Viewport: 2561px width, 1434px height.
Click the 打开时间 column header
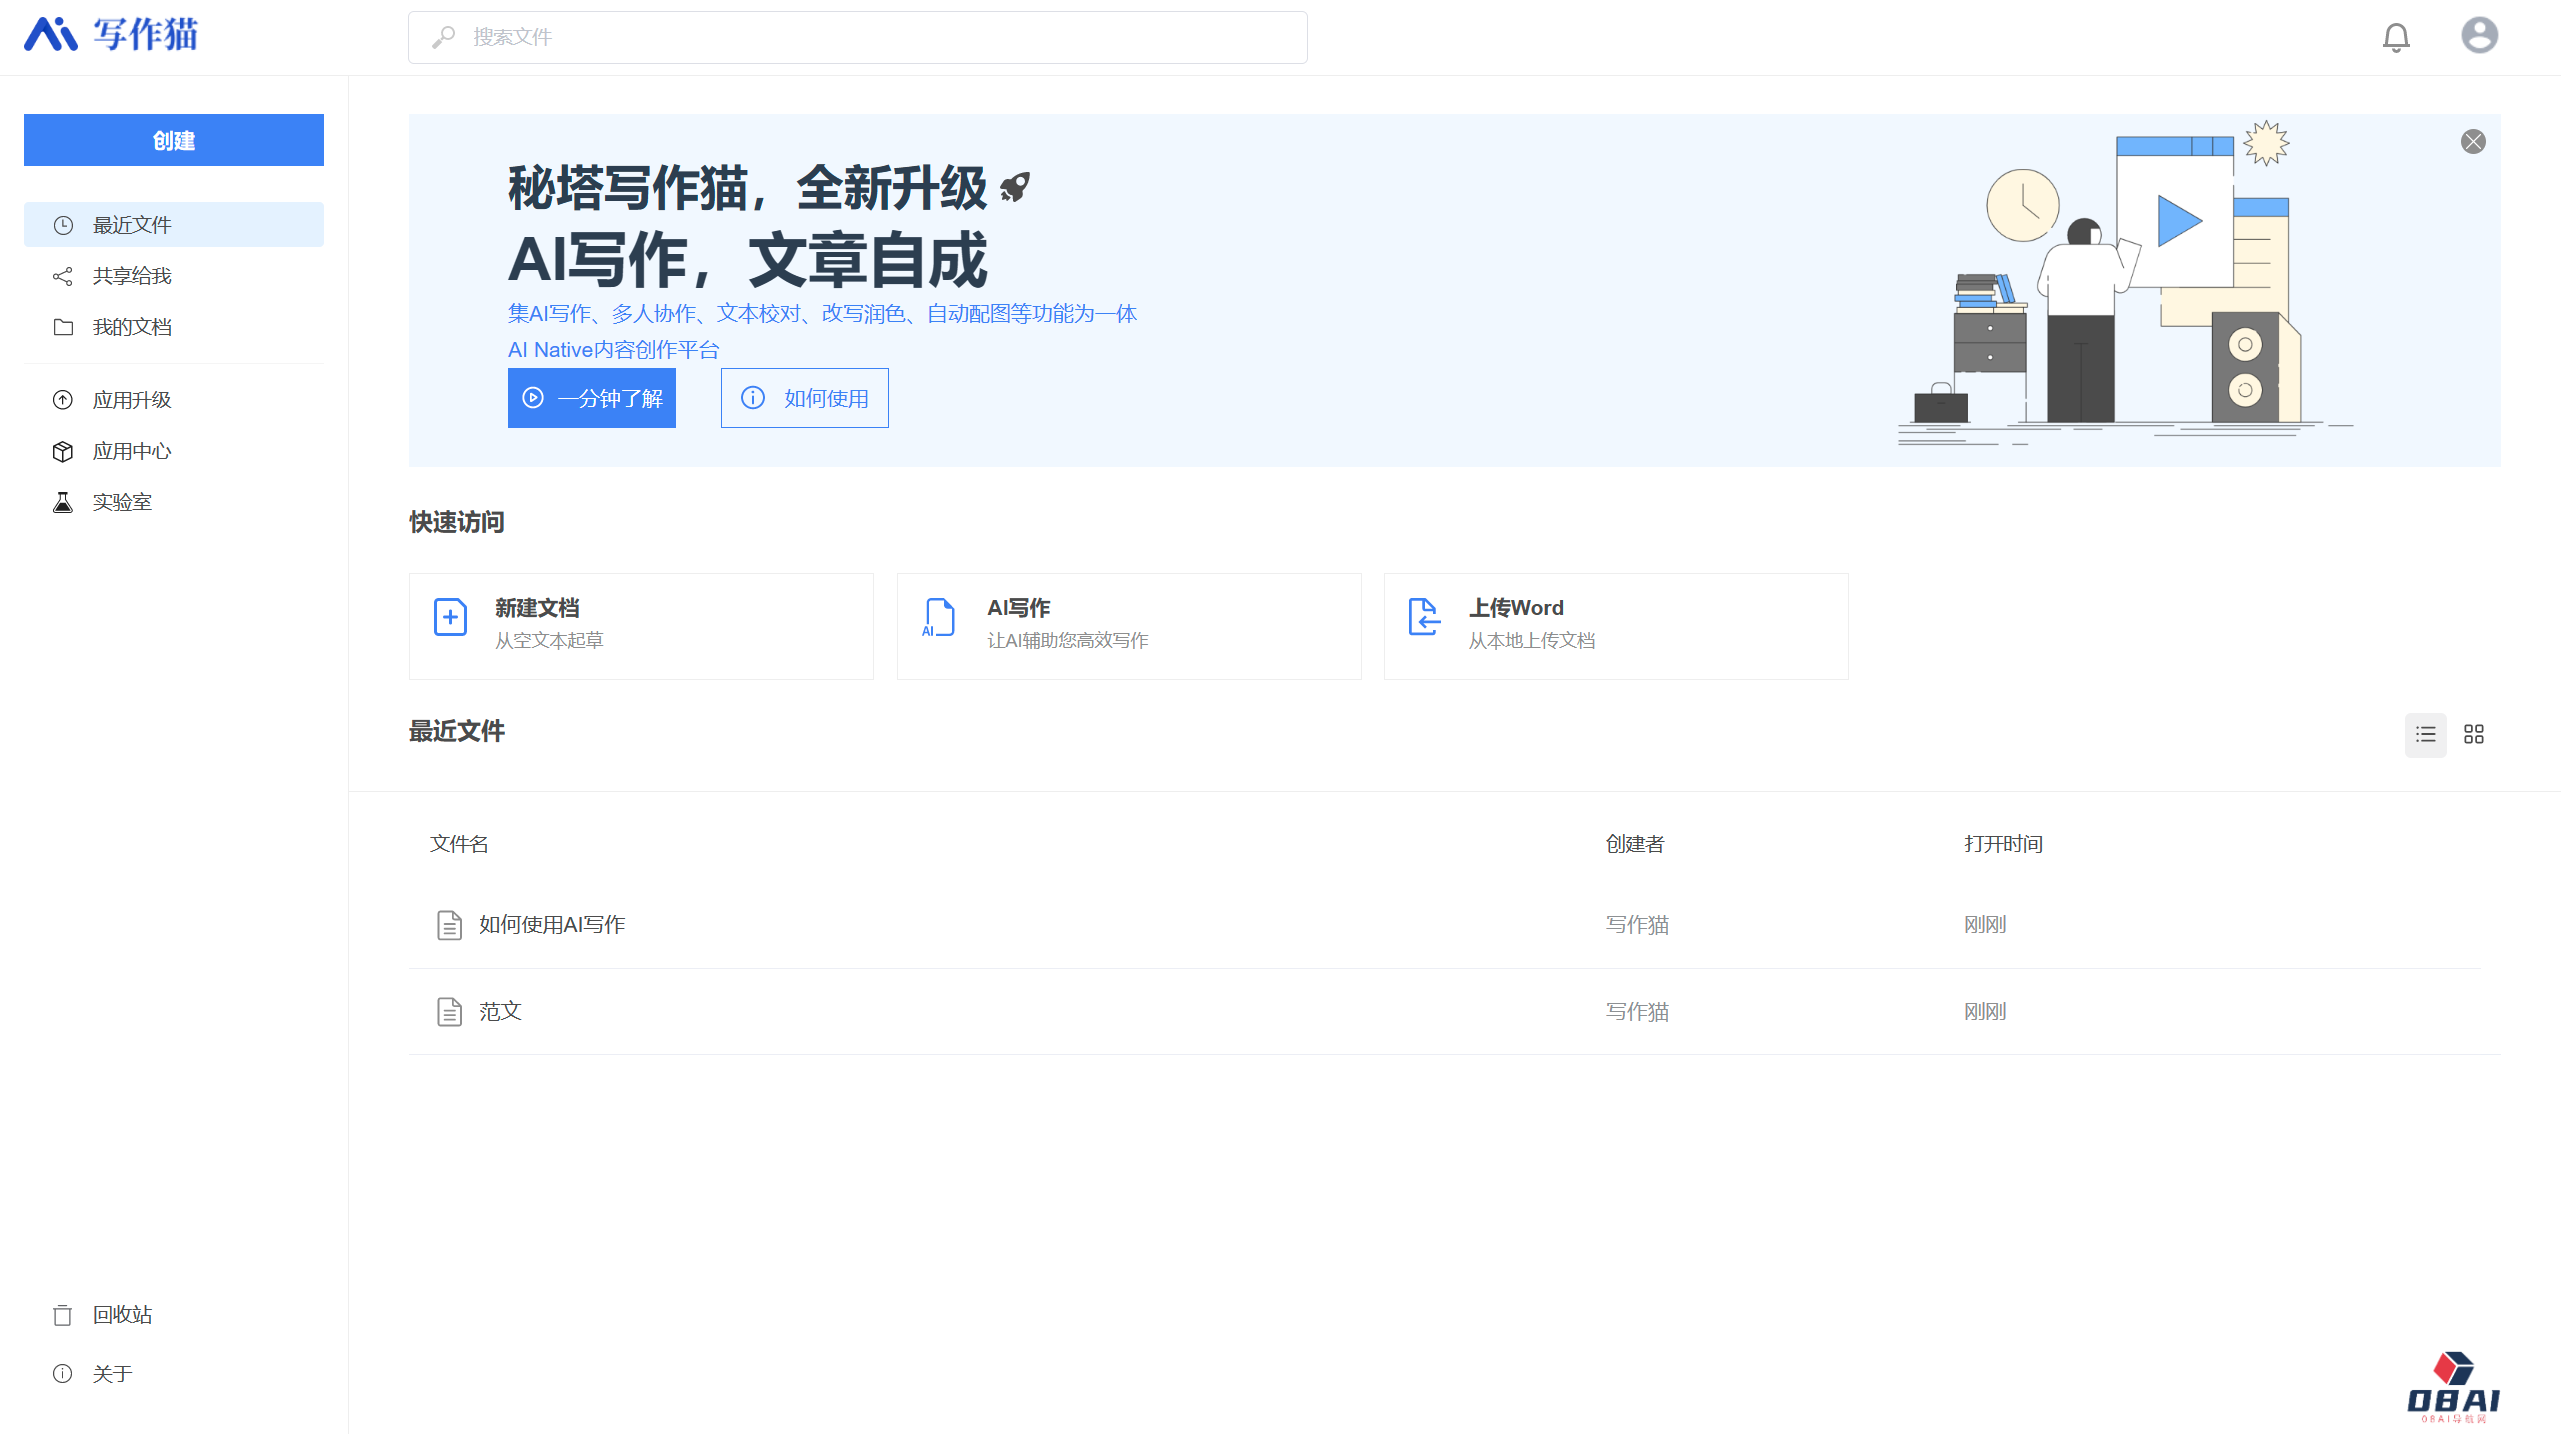(2003, 844)
